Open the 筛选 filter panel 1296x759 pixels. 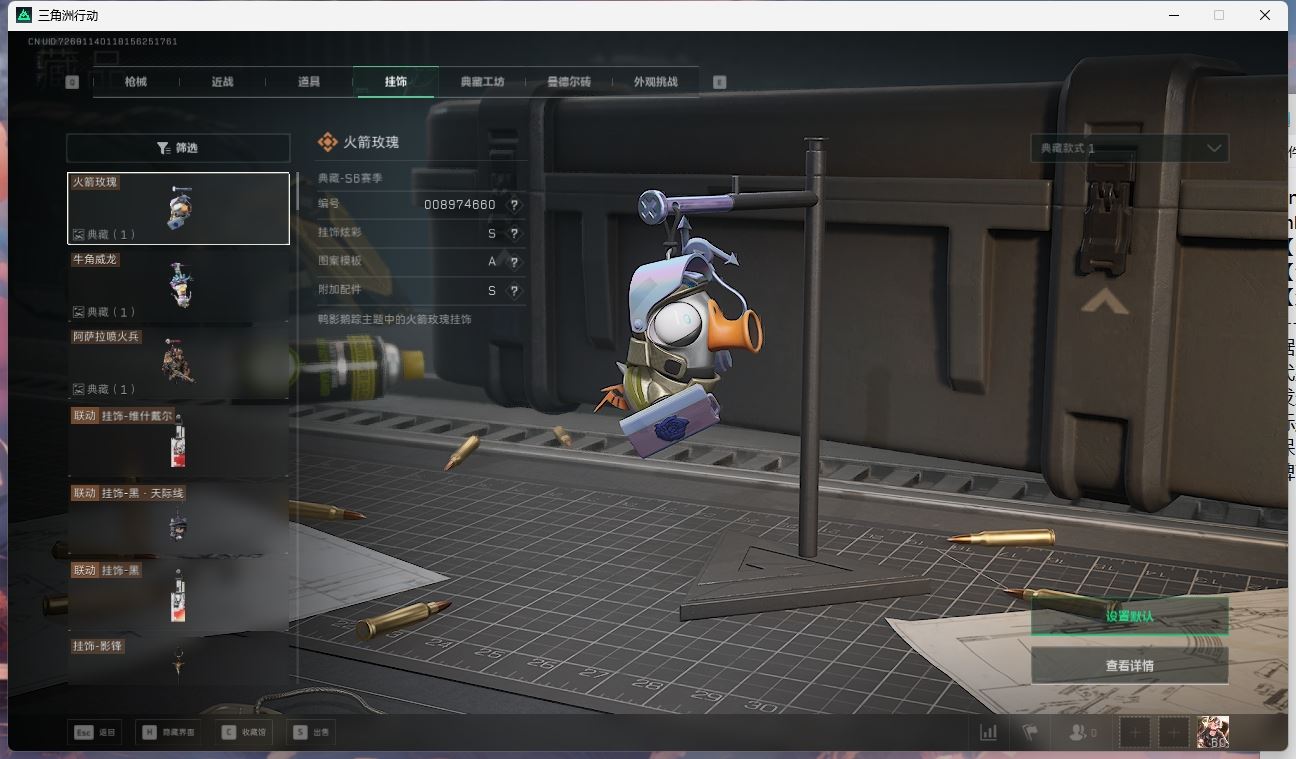[178, 148]
